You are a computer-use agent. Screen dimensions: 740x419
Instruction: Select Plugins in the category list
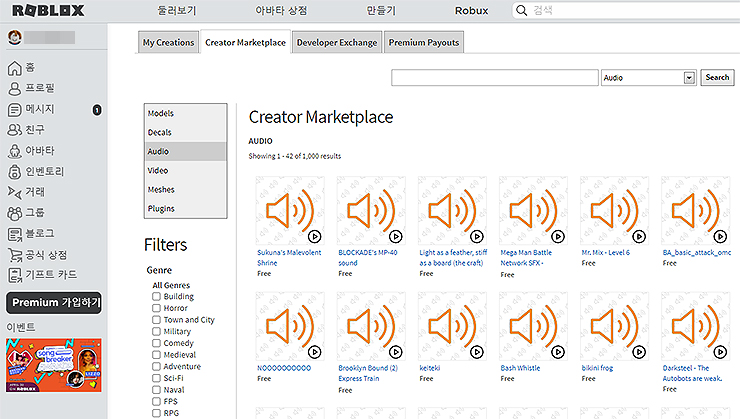pos(185,208)
